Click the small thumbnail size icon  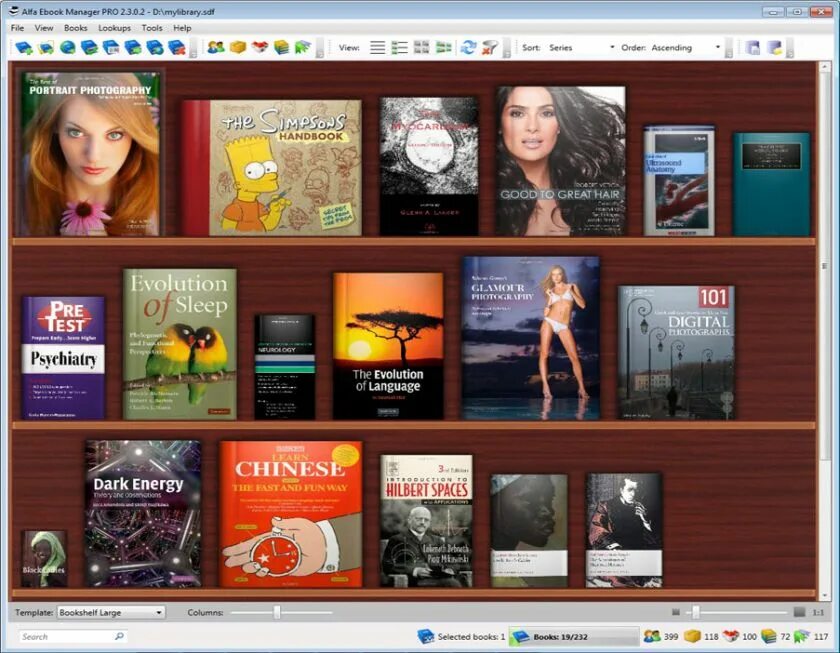pos(676,612)
